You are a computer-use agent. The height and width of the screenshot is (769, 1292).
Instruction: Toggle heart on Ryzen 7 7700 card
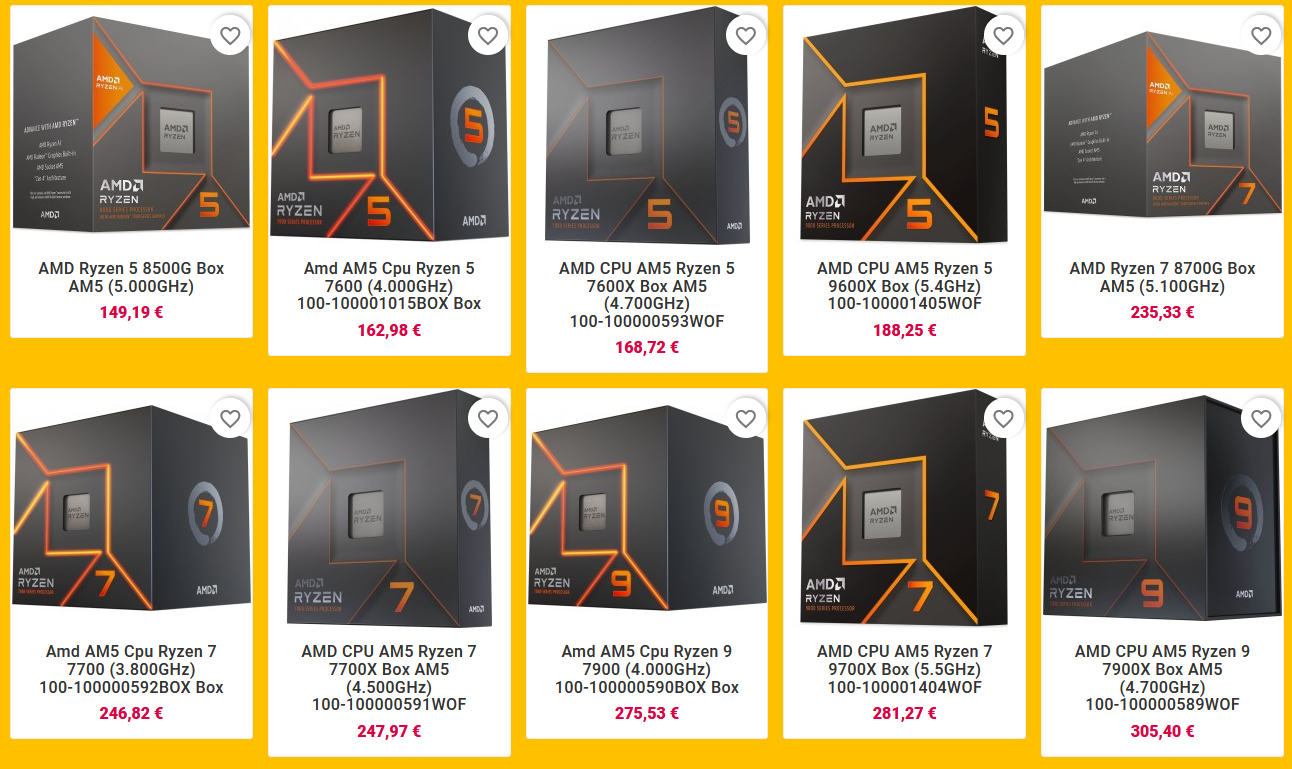[x=230, y=419]
